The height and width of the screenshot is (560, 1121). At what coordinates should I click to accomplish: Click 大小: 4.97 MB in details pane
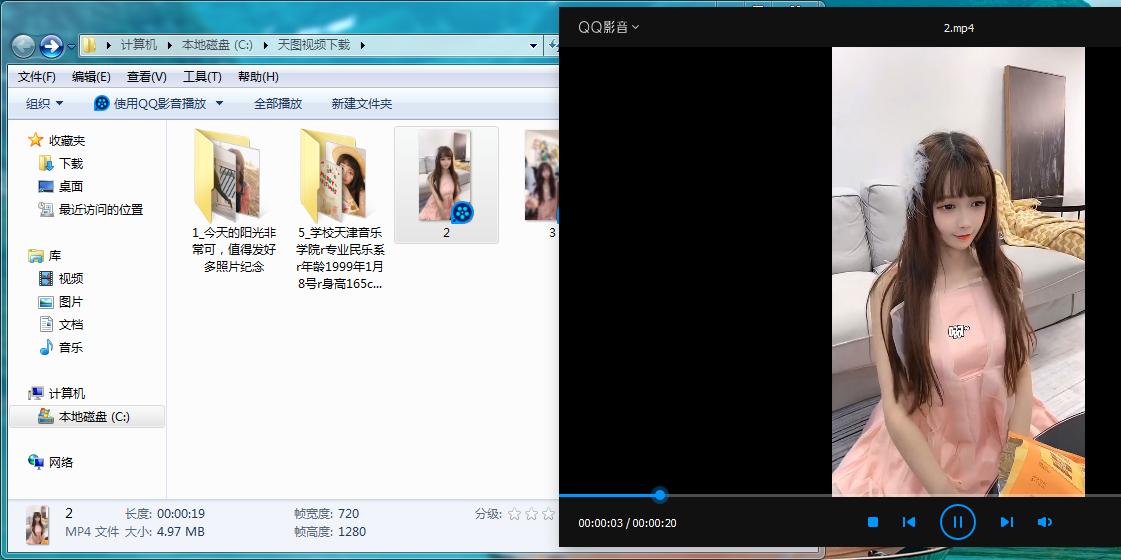[x=165, y=531]
